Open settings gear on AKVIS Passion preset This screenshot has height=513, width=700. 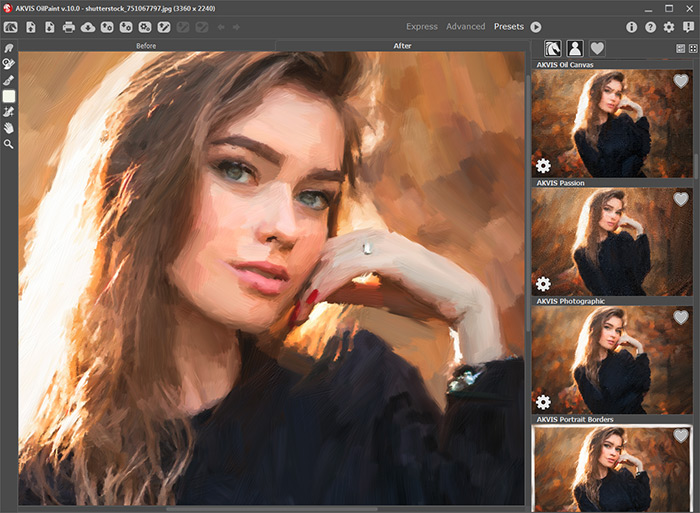[x=543, y=284]
